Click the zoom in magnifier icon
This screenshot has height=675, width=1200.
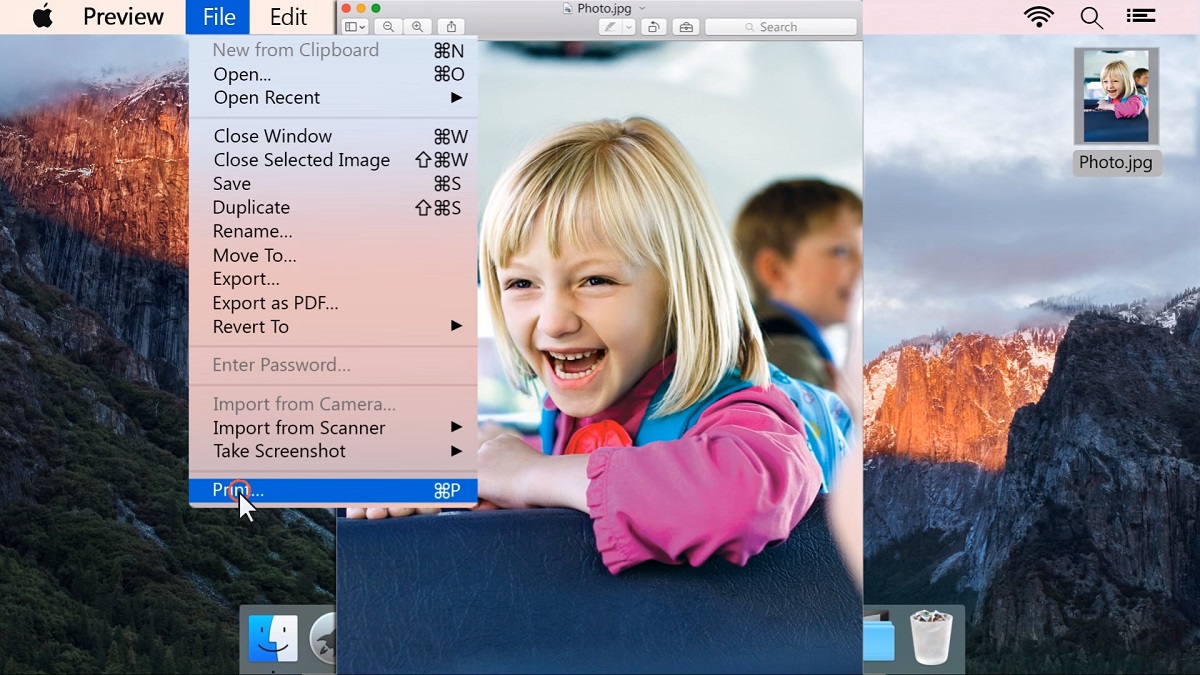pyautogui.click(x=417, y=27)
